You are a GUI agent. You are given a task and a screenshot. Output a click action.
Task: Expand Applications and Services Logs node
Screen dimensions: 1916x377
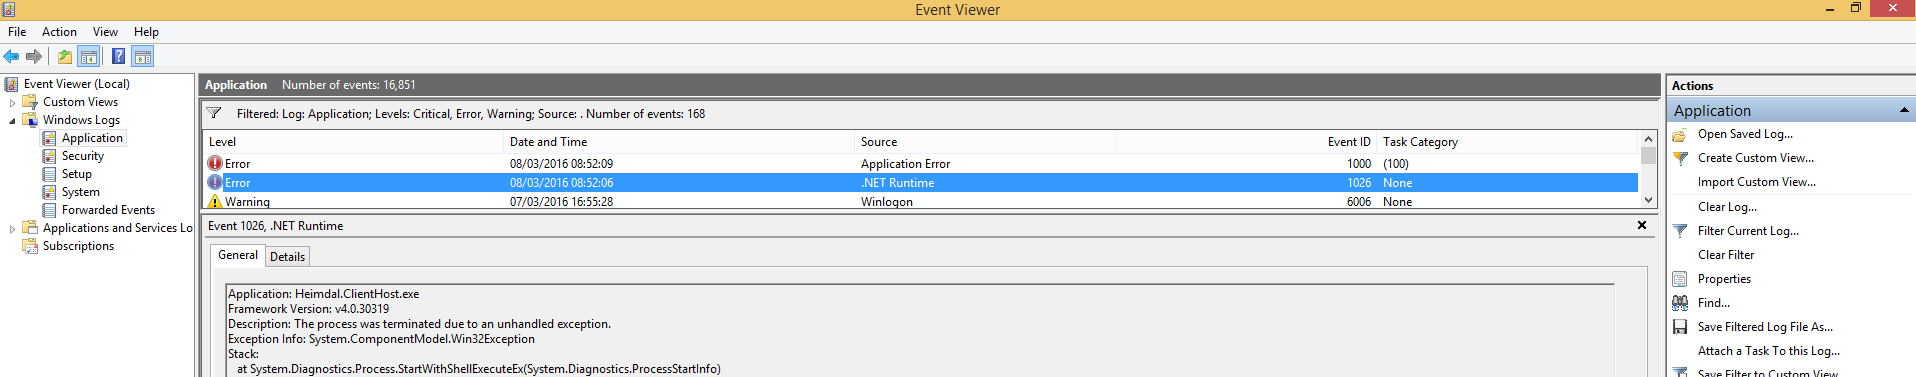12,228
